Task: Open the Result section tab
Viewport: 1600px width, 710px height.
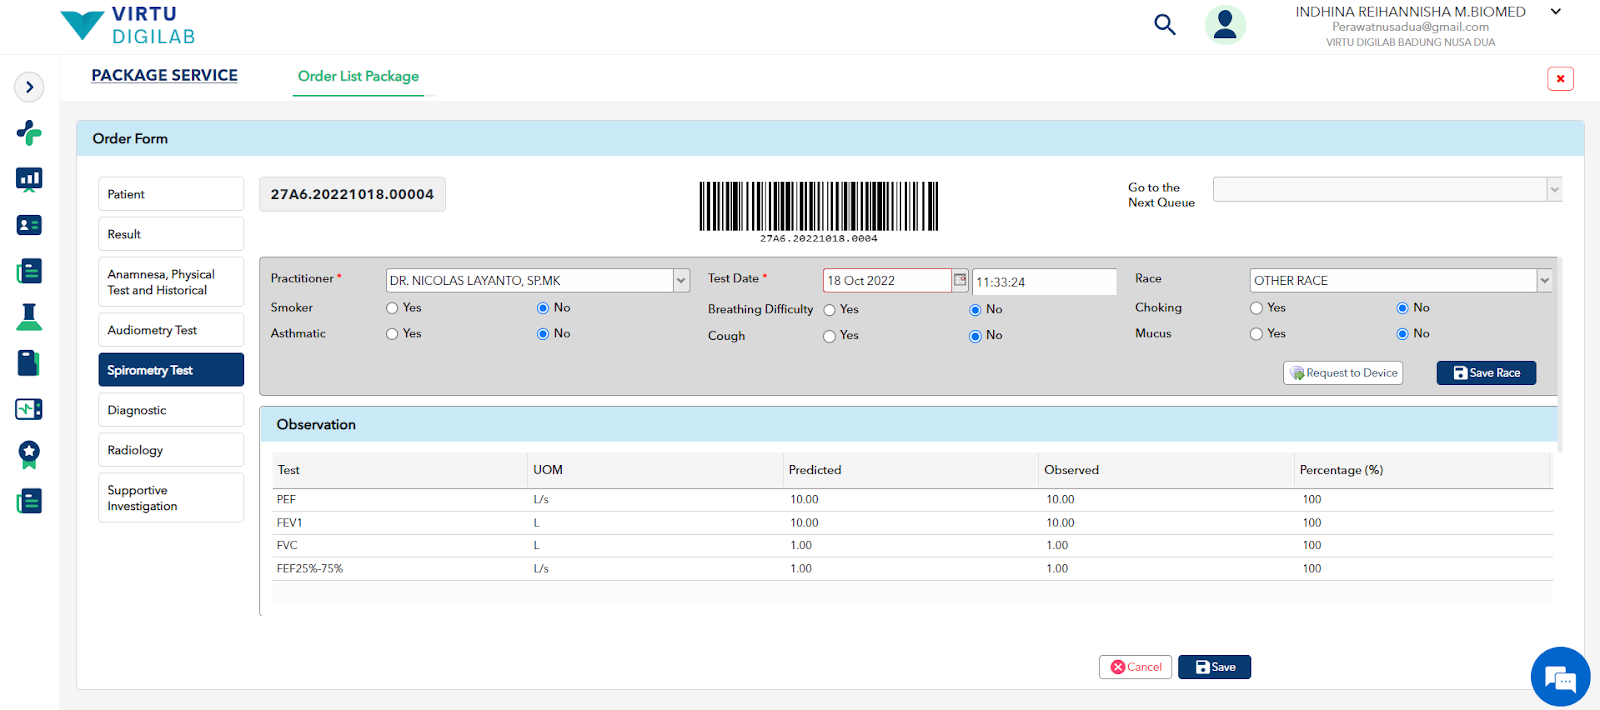Action: [171, 234]
